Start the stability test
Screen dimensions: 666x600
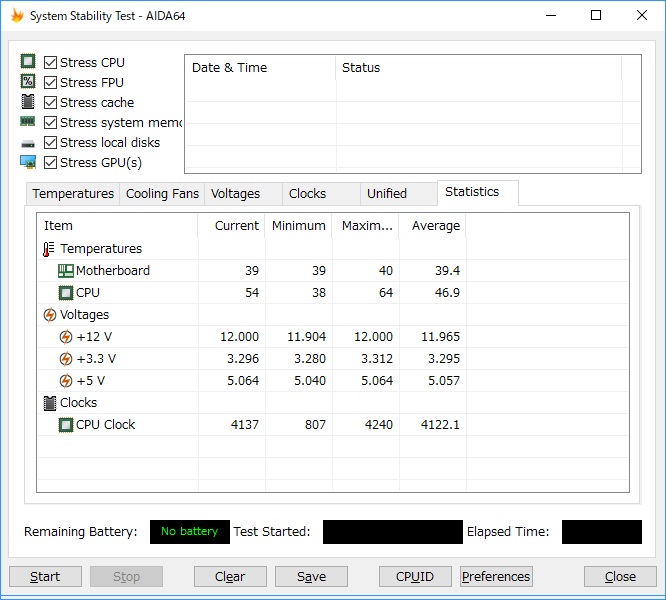pyautogui.click(x=45, y=576)
